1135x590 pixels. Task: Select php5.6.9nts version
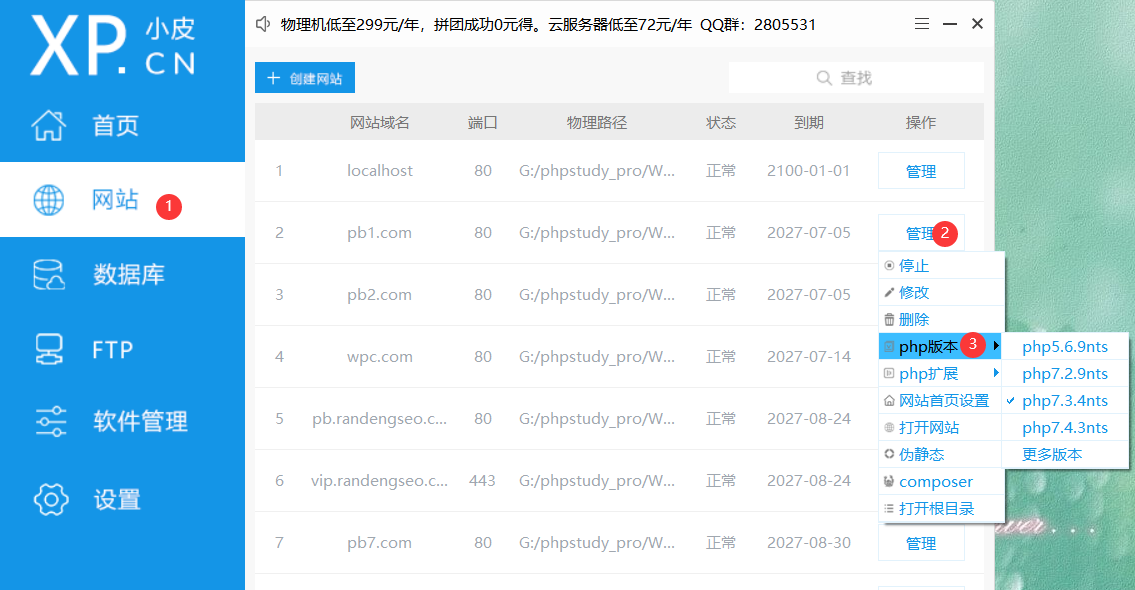click(1065, 347)
